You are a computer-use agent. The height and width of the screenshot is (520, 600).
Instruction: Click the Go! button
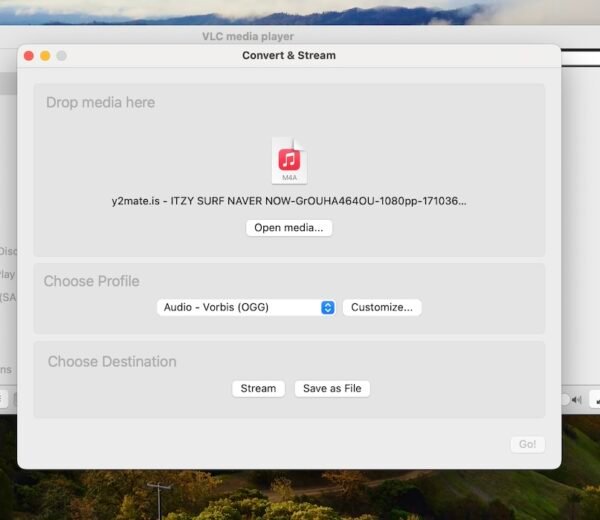click(527, 444)
